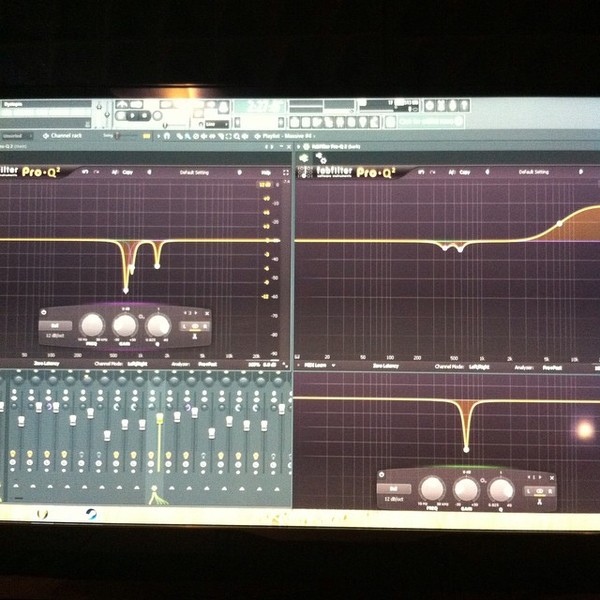Viewport: 600px width, 600px height.
Task: Open plugin wrapper gear settings in right Pro-Q 2 window
Action: pos(304,158)
